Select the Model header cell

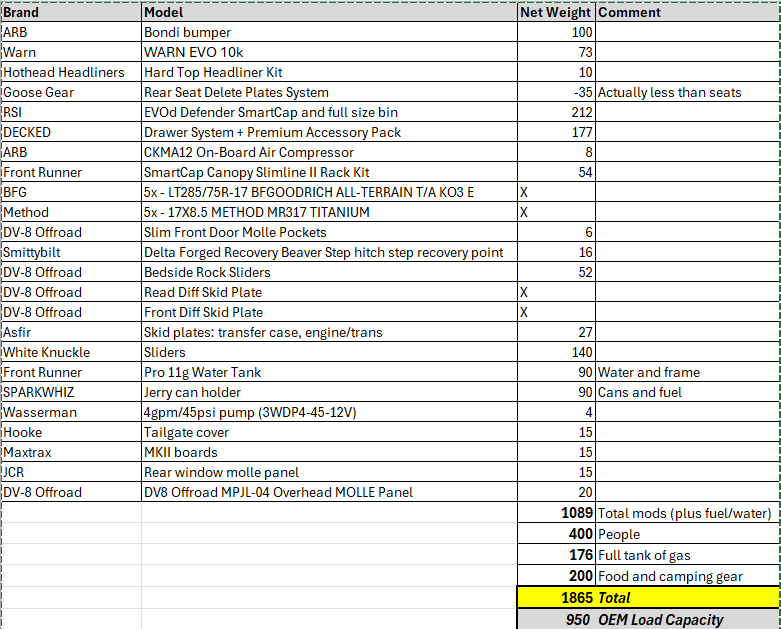click(x=329, y=12)
